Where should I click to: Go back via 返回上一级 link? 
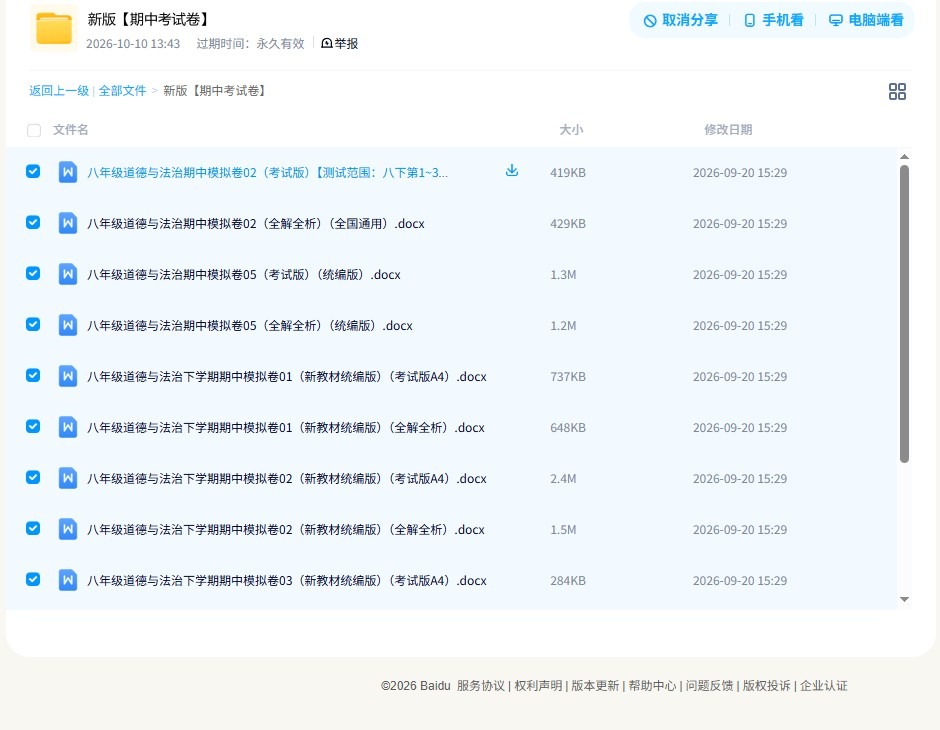[x=59, y=91]
